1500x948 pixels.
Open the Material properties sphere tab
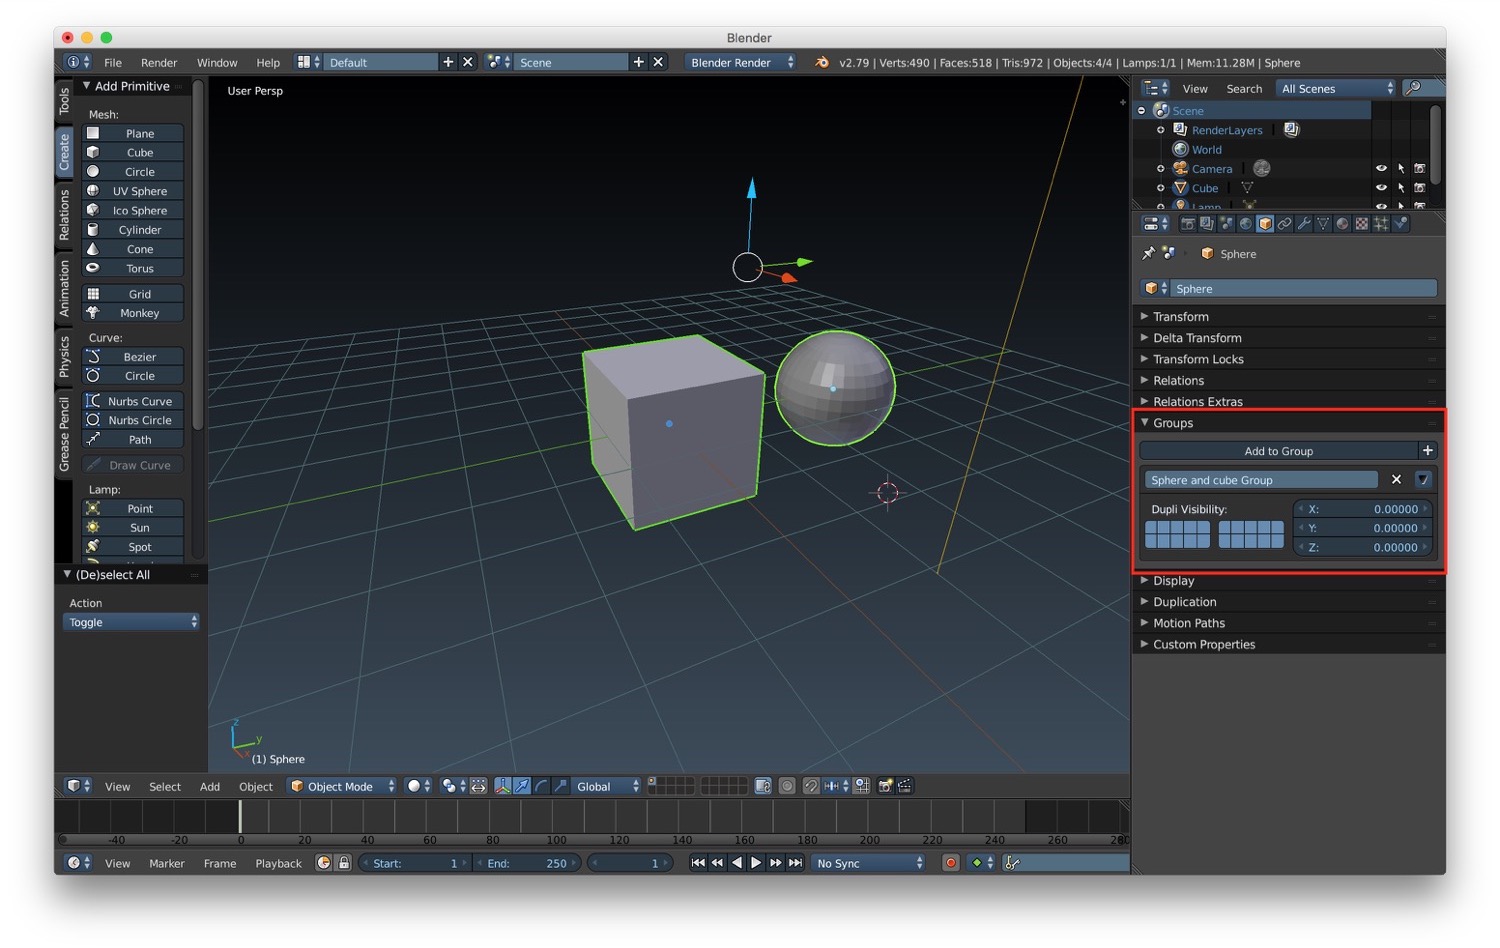point(1342,224)
